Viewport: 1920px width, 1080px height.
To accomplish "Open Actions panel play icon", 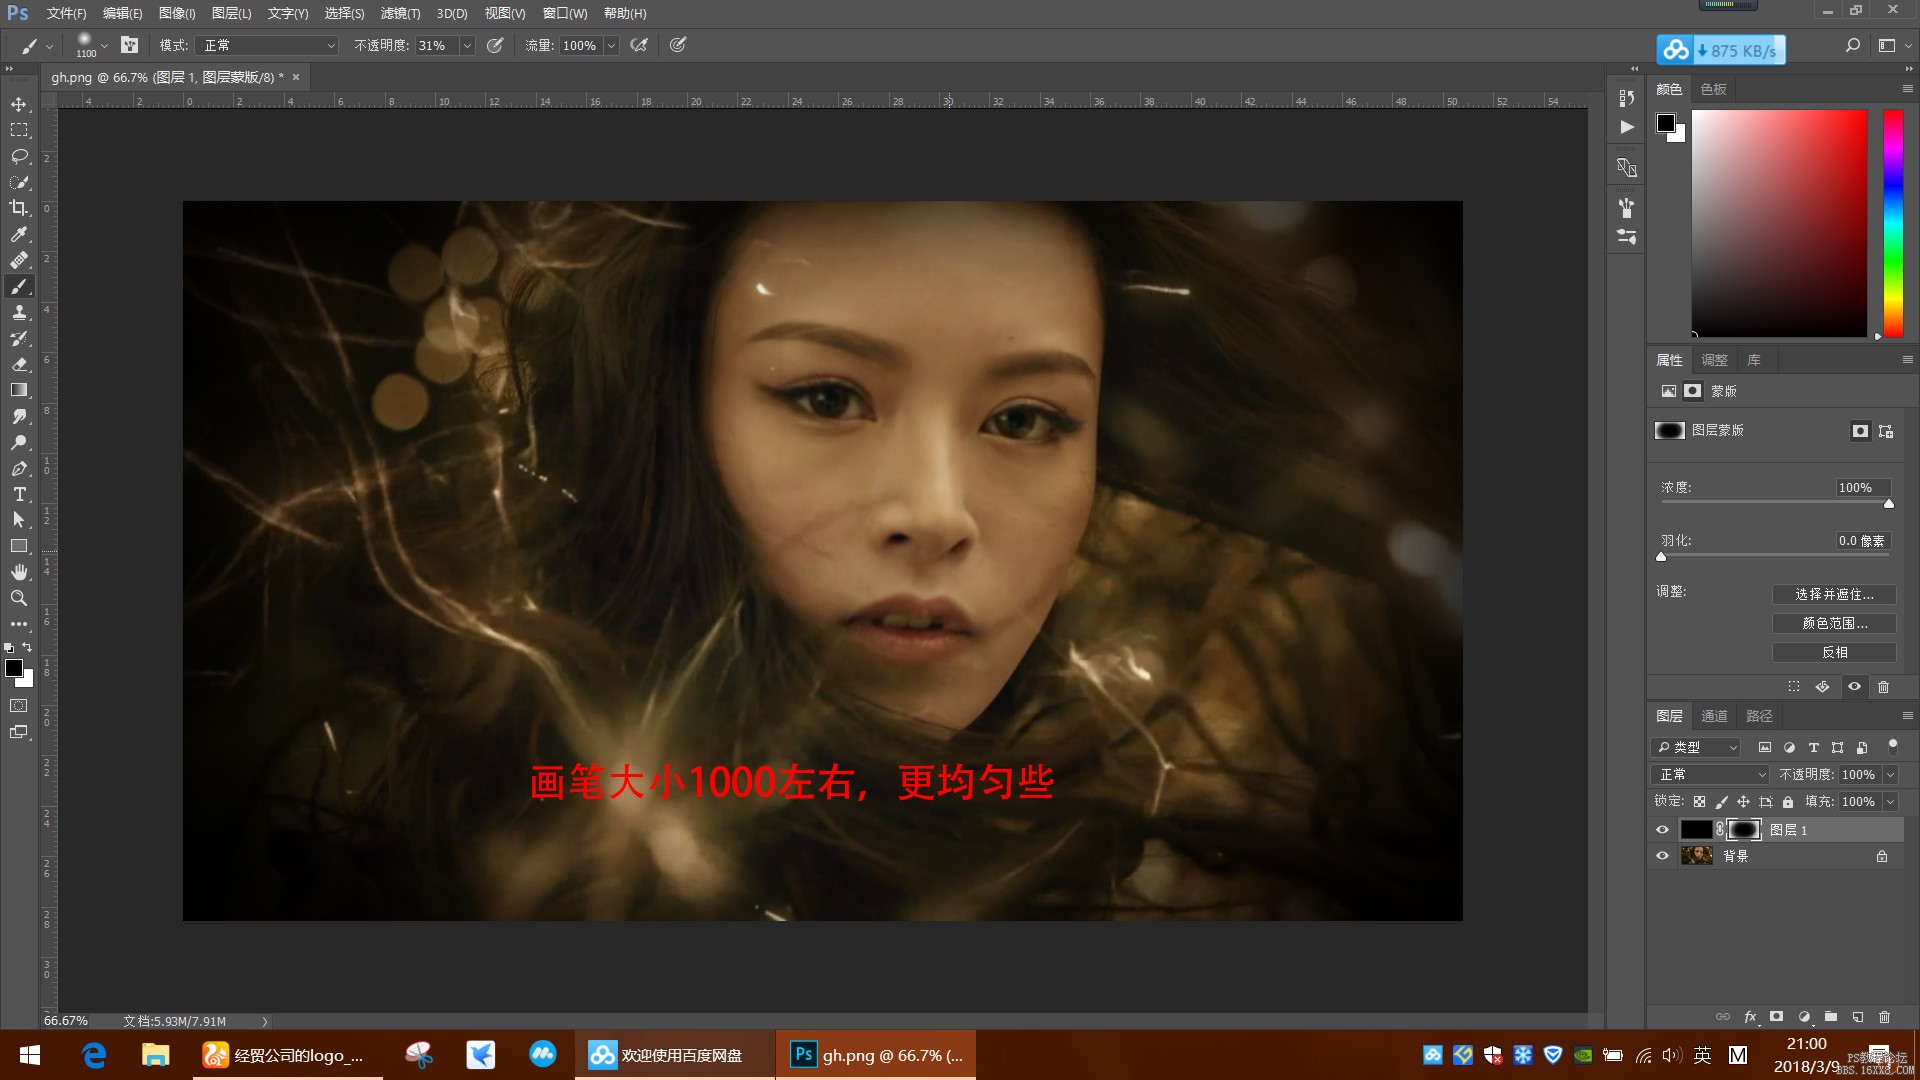I will coord(1627,127).
